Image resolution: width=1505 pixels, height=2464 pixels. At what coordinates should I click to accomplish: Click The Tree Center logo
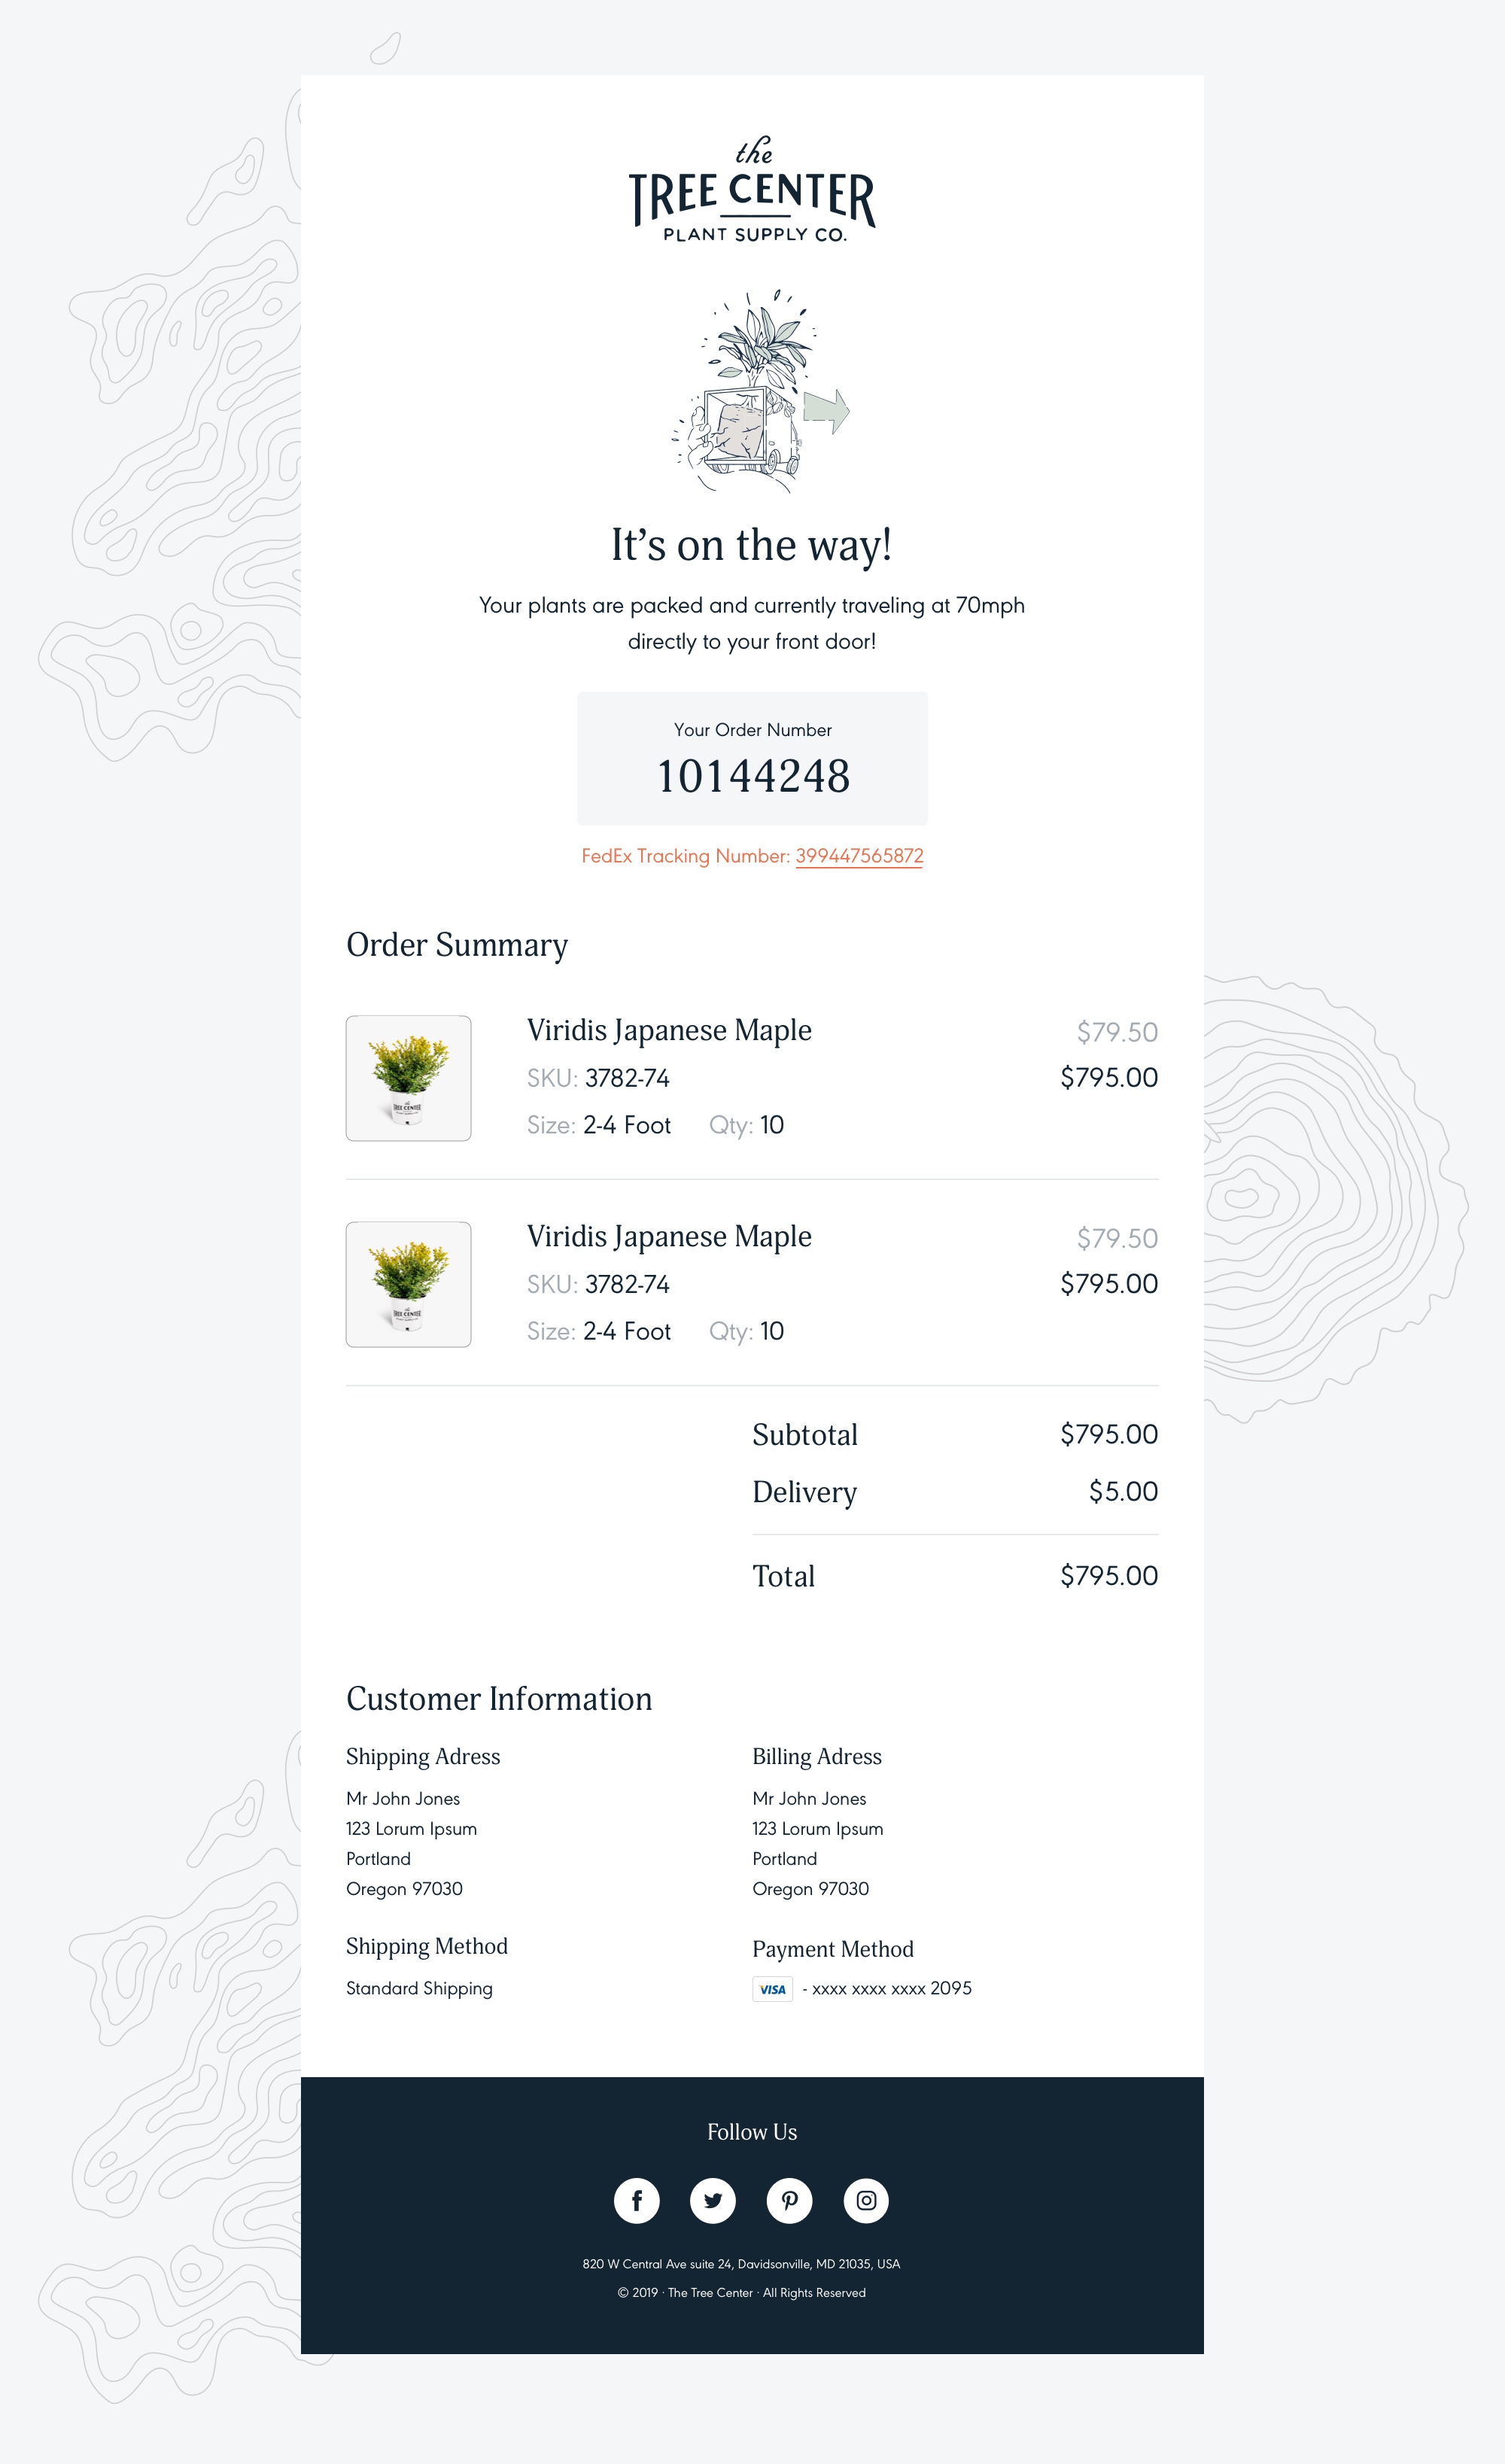[752, 189]
